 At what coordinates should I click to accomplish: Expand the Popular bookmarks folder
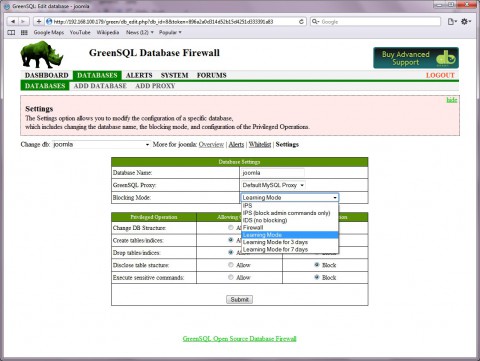(x=170, y=32)
